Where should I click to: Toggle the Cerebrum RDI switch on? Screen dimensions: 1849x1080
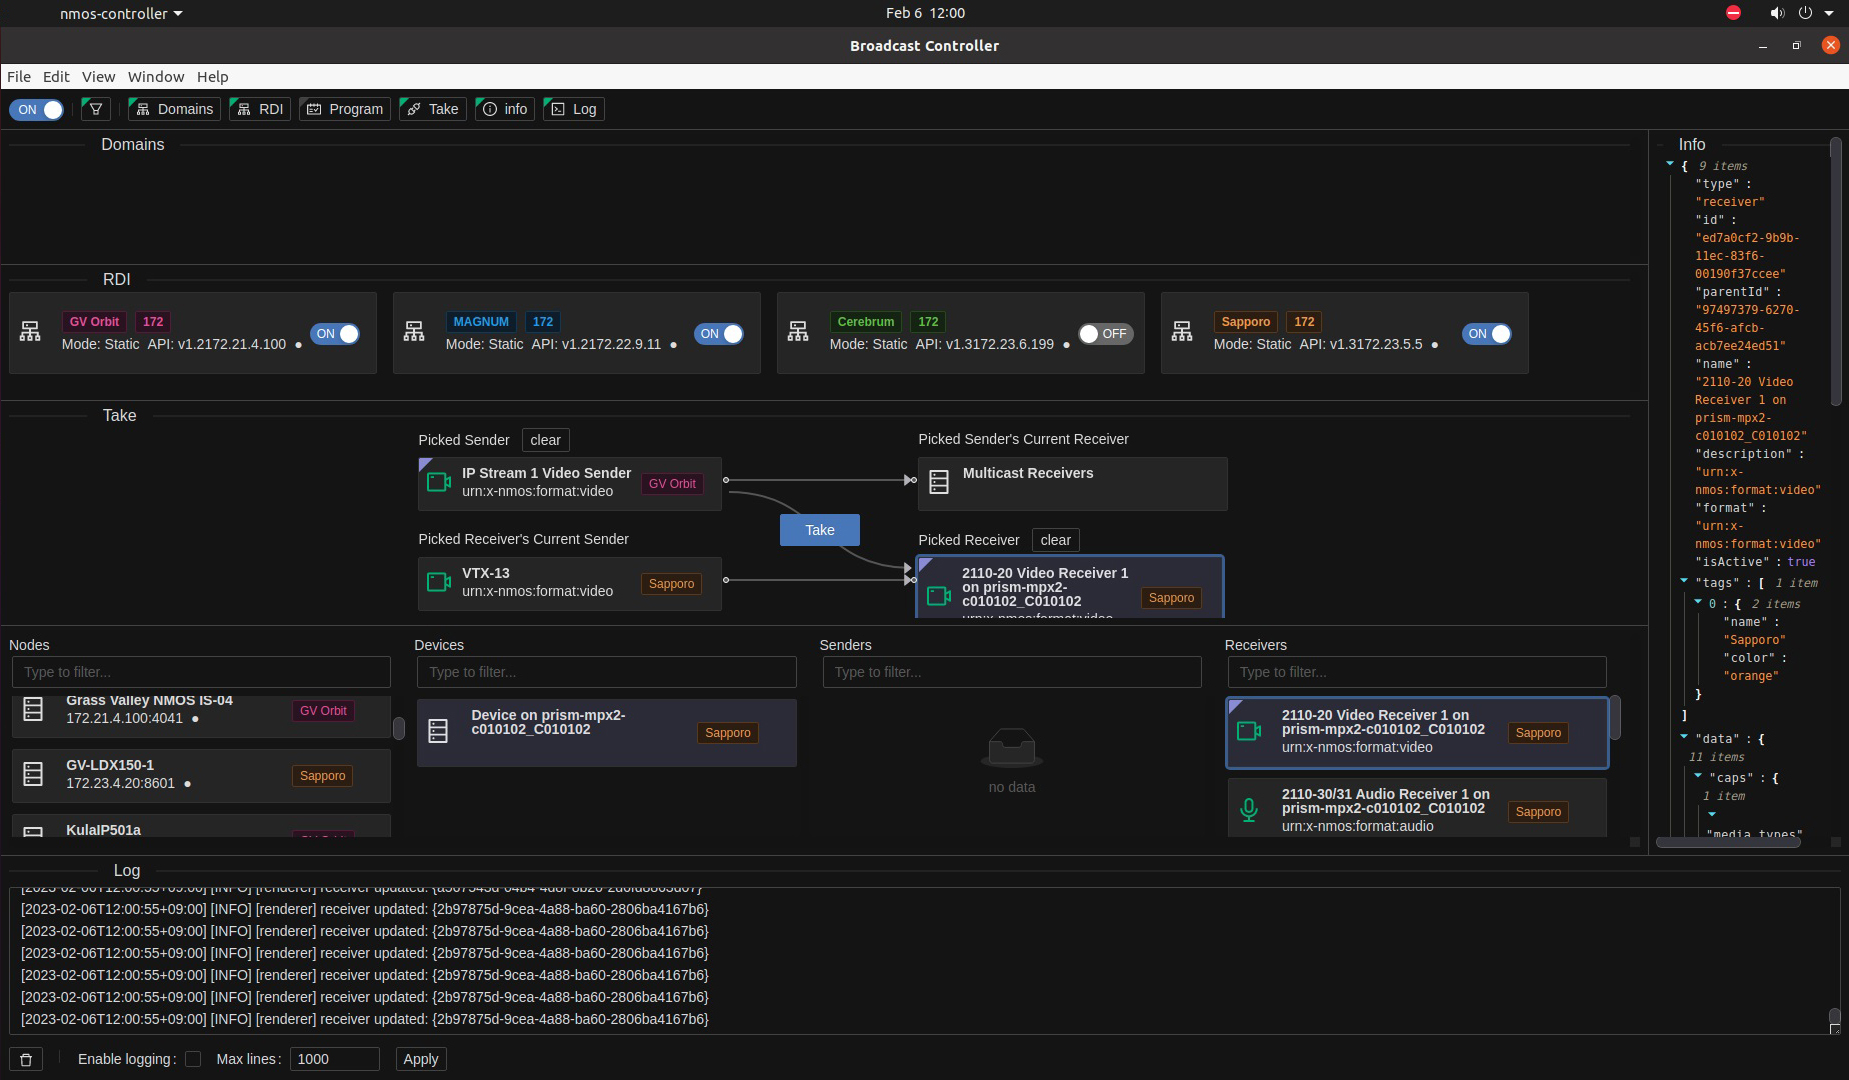[x=1105, y=334]
